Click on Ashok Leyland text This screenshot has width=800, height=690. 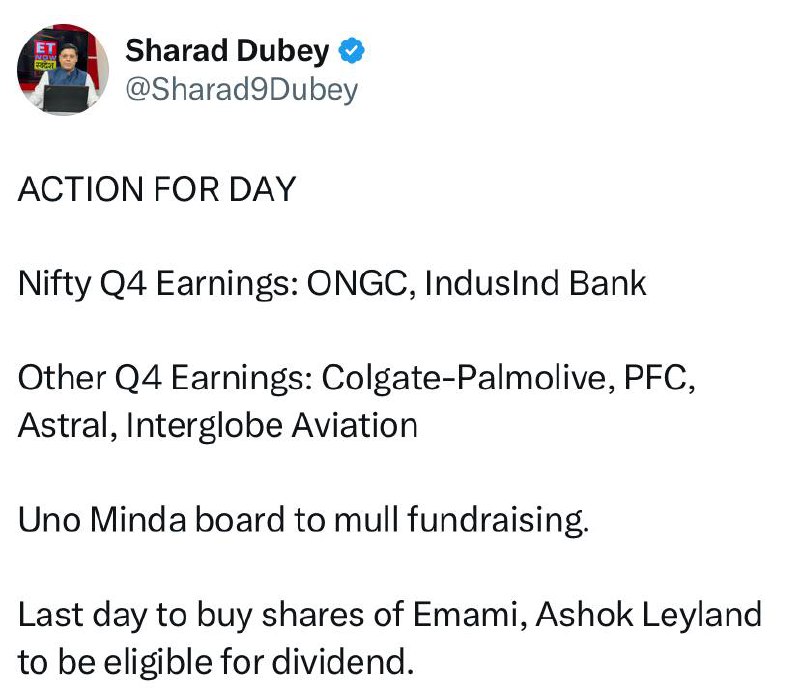649,615
